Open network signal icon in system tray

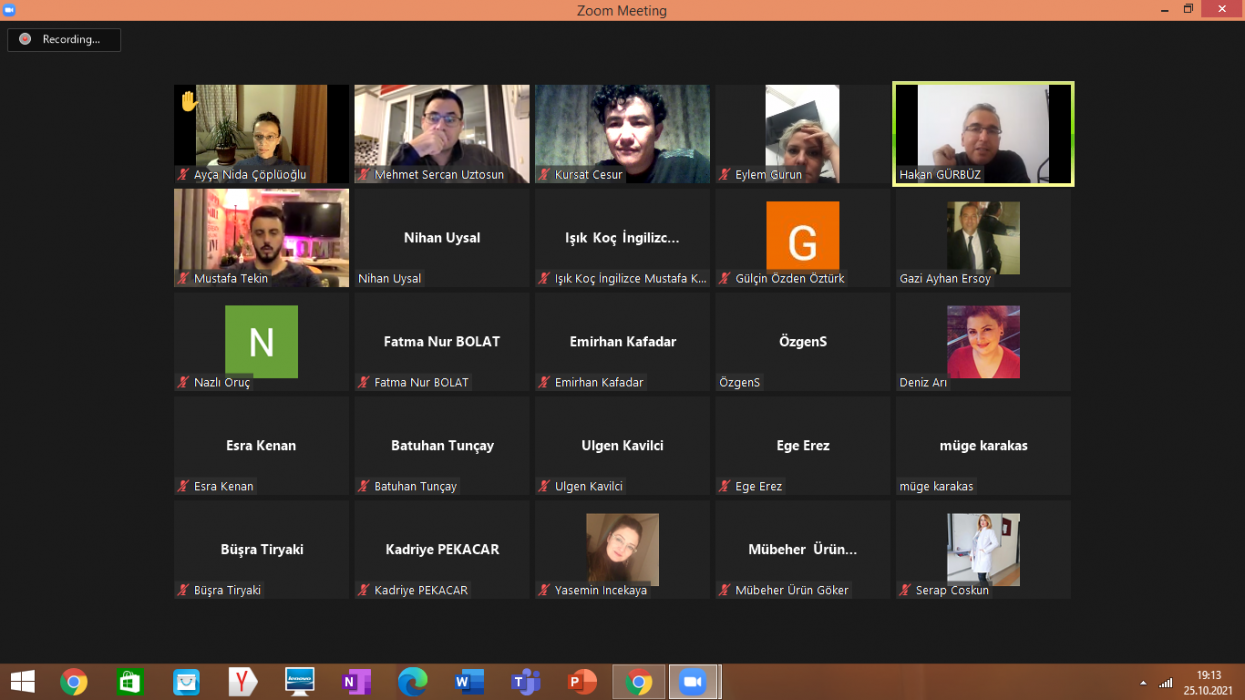coord(1166,683)
